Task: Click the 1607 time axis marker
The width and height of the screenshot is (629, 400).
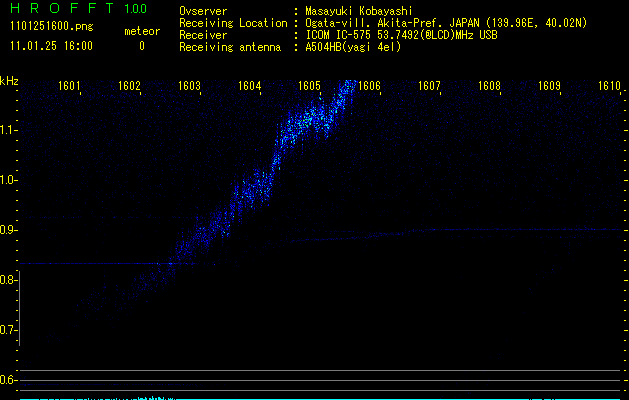Action: (430, 86)
